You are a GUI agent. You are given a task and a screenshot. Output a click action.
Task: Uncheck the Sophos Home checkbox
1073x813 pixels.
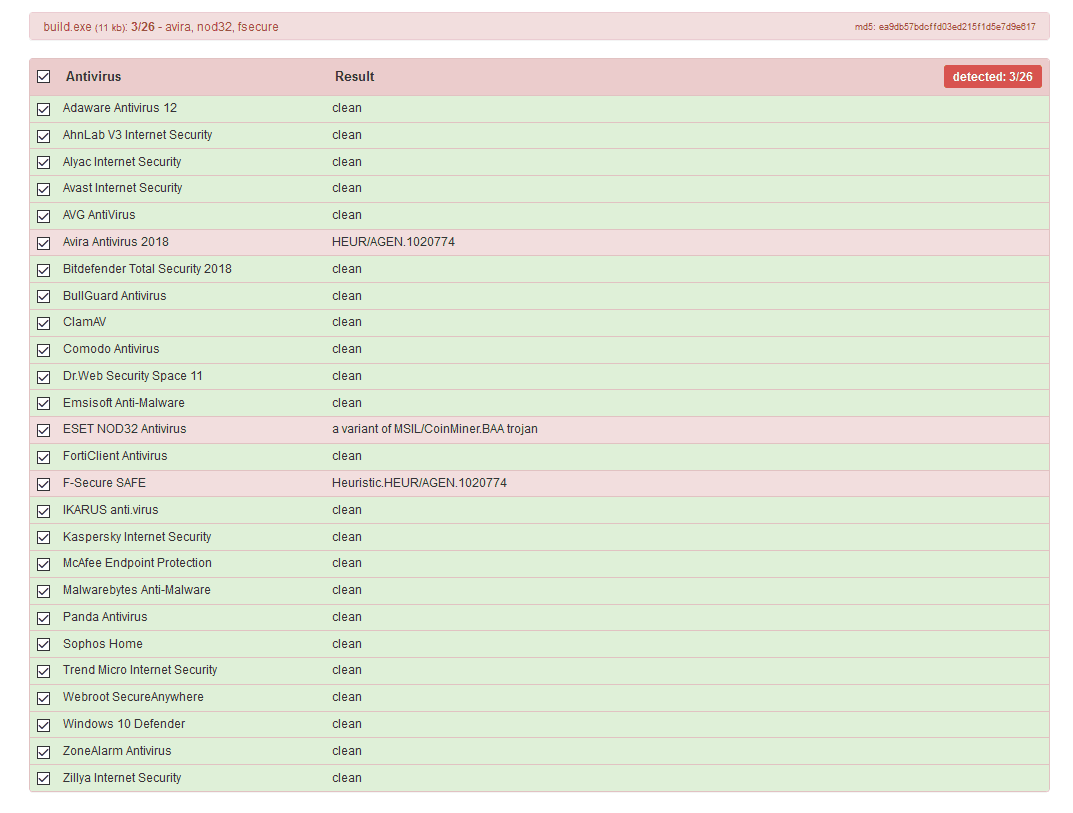pos(44,645)
